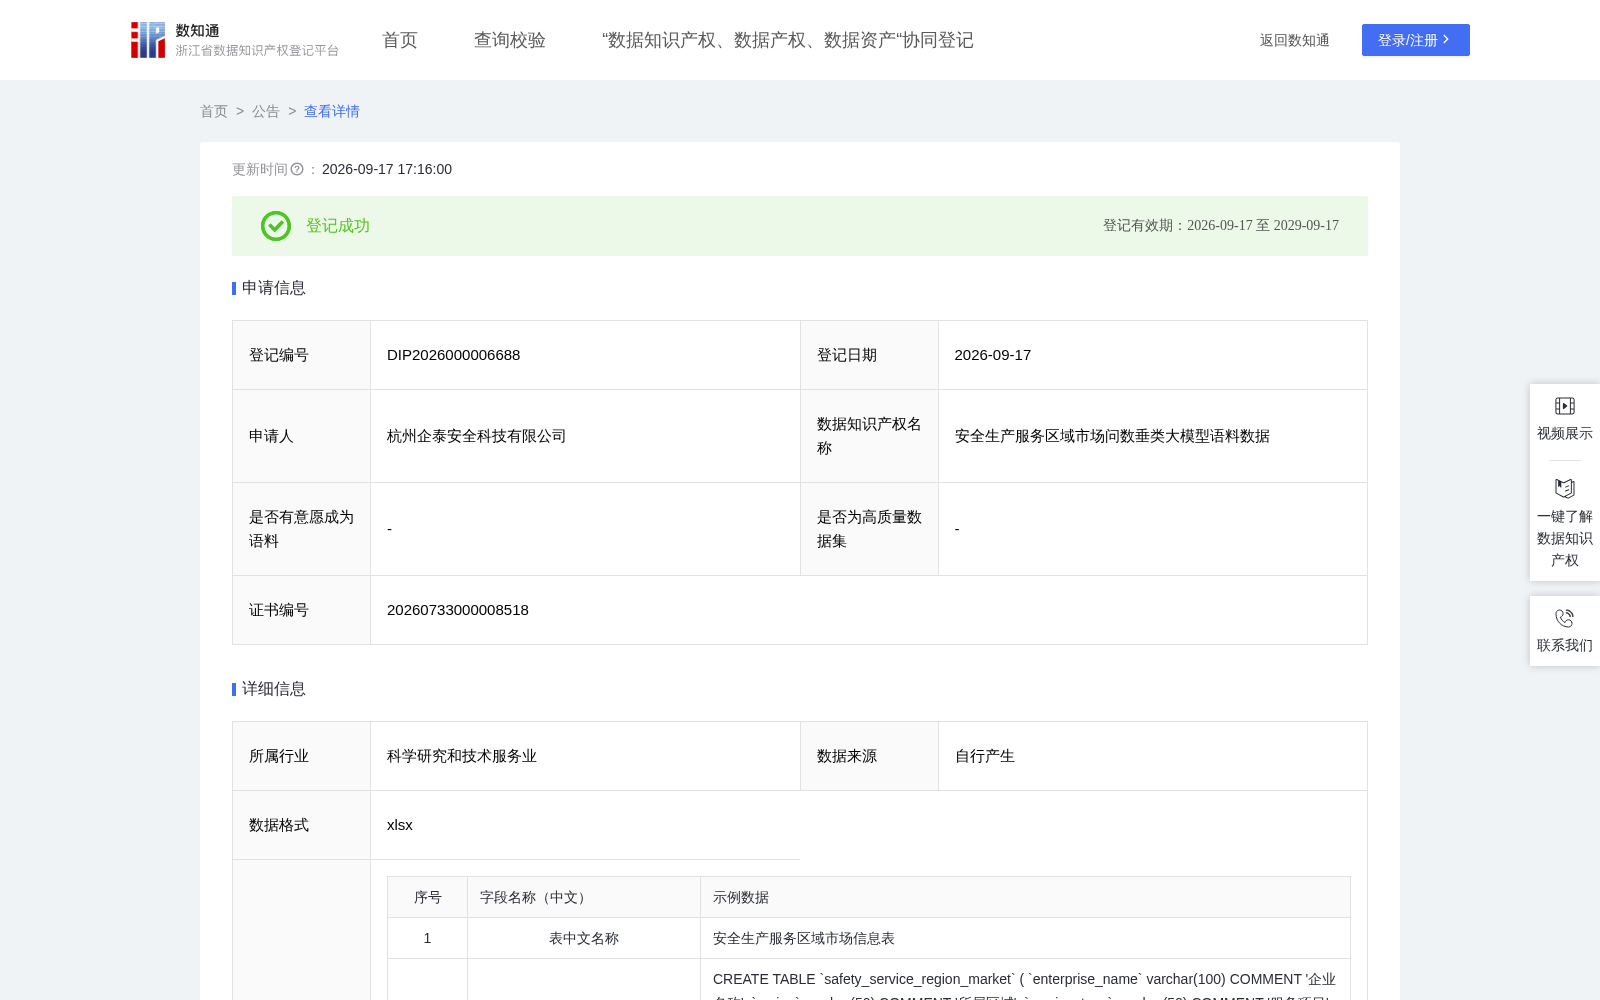
Task: Click 序号 column header
Action: 428,897
